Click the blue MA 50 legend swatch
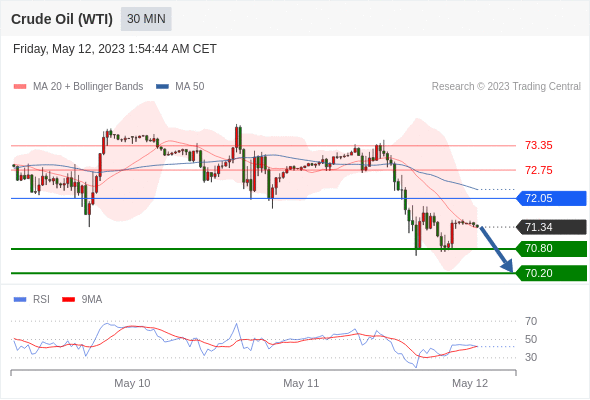The height and width of the screenshot is (400, 590). pos(162,87)
